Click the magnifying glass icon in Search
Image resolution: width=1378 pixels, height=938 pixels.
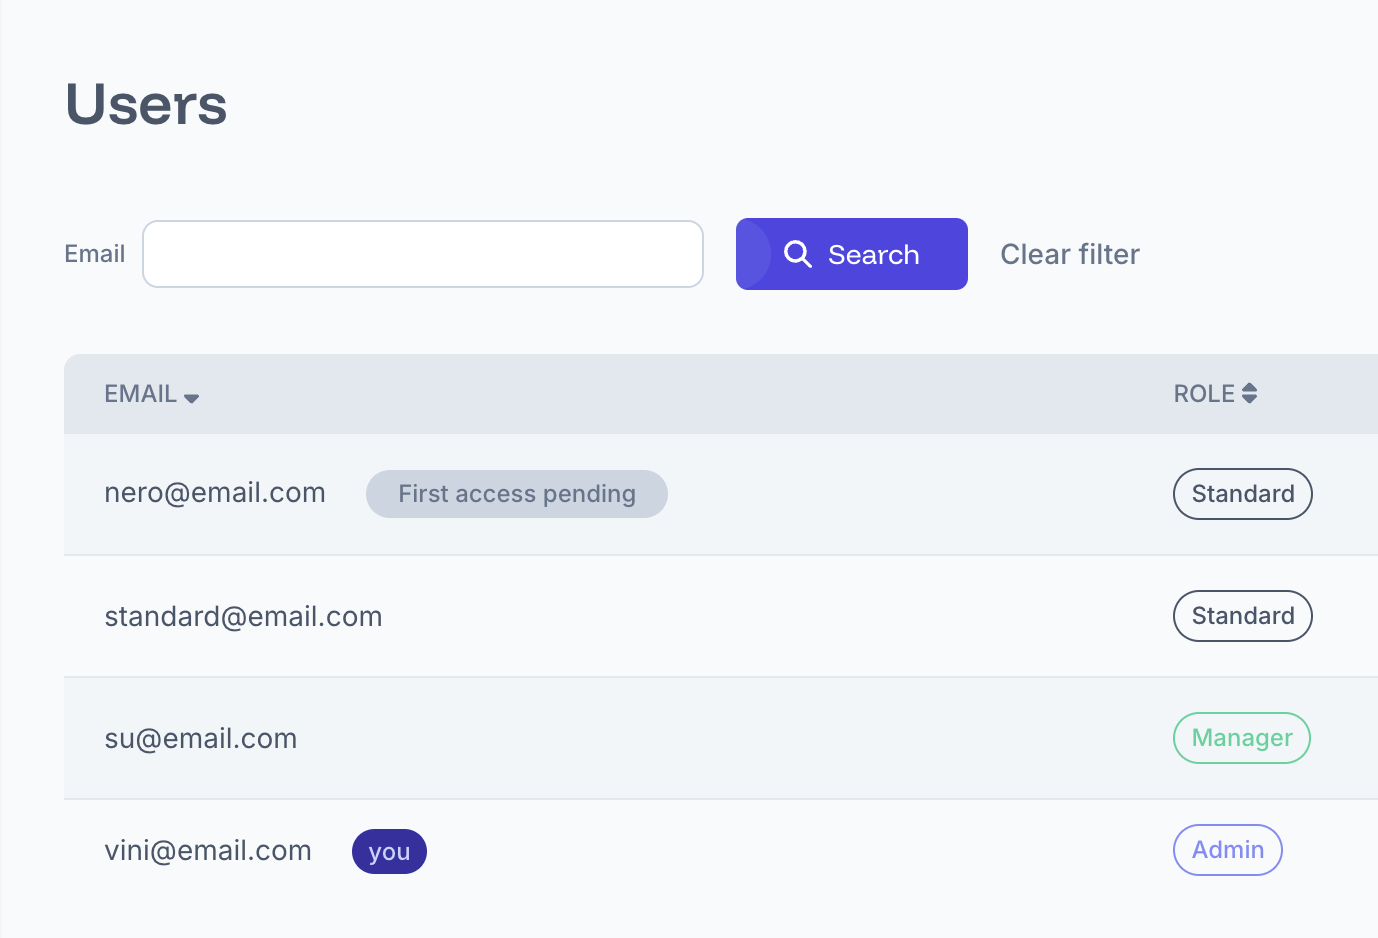pyautogui.click(x=797, y=254)
